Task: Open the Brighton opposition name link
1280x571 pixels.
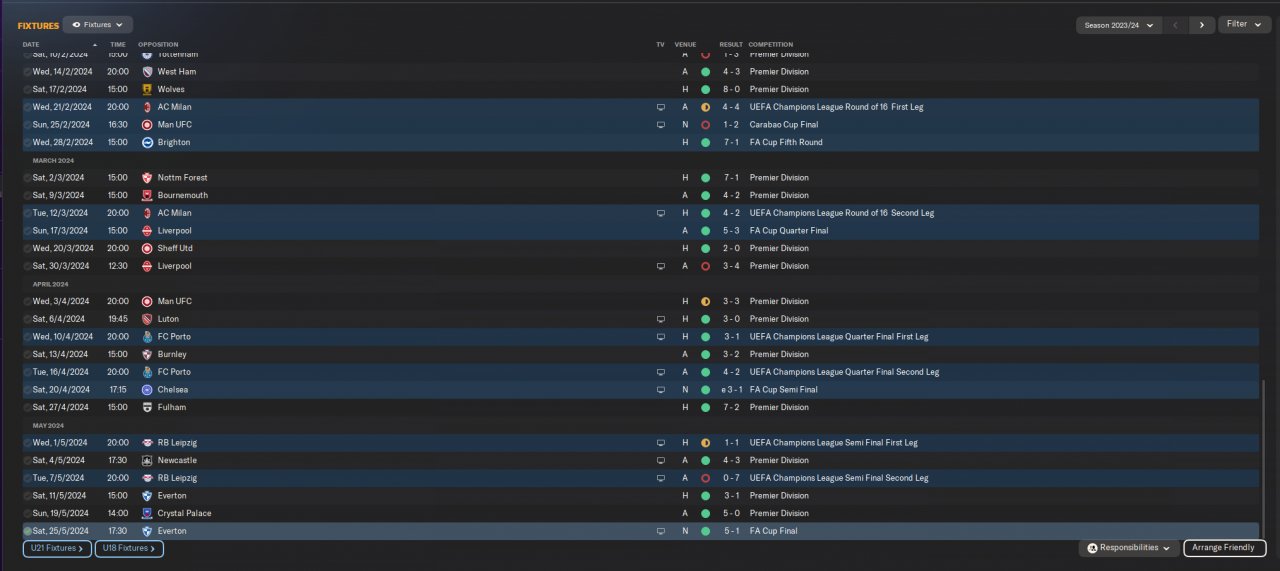Action: click(174, 143)
